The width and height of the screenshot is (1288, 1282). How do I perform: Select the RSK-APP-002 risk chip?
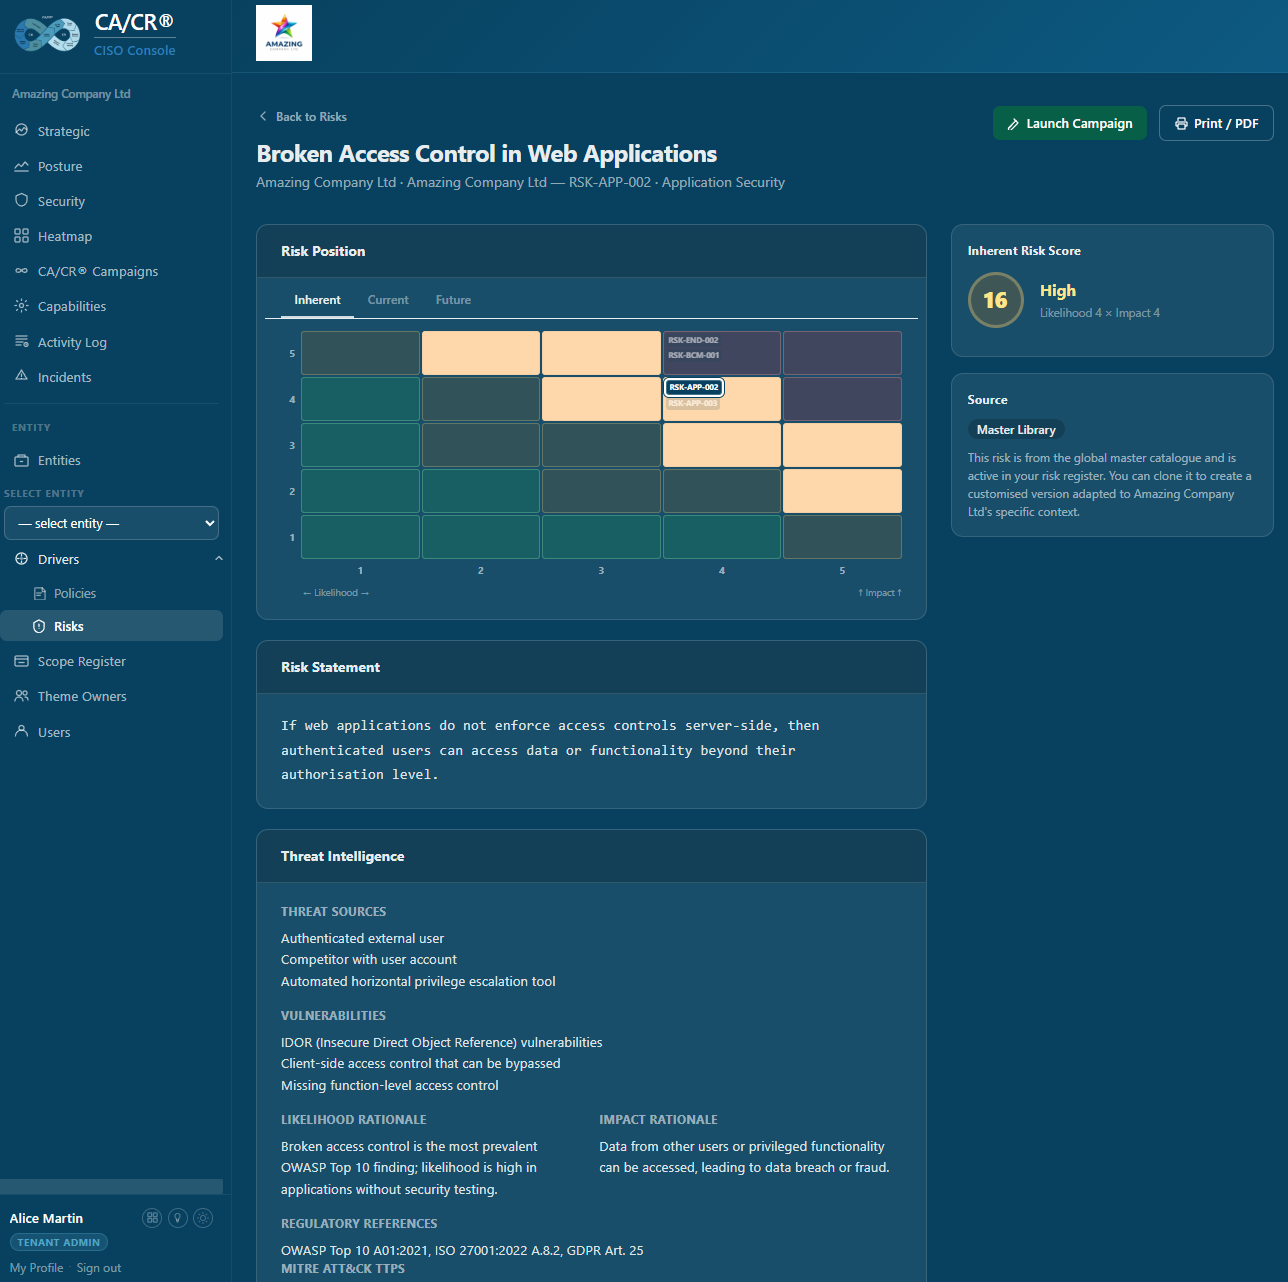click(694, 387)
